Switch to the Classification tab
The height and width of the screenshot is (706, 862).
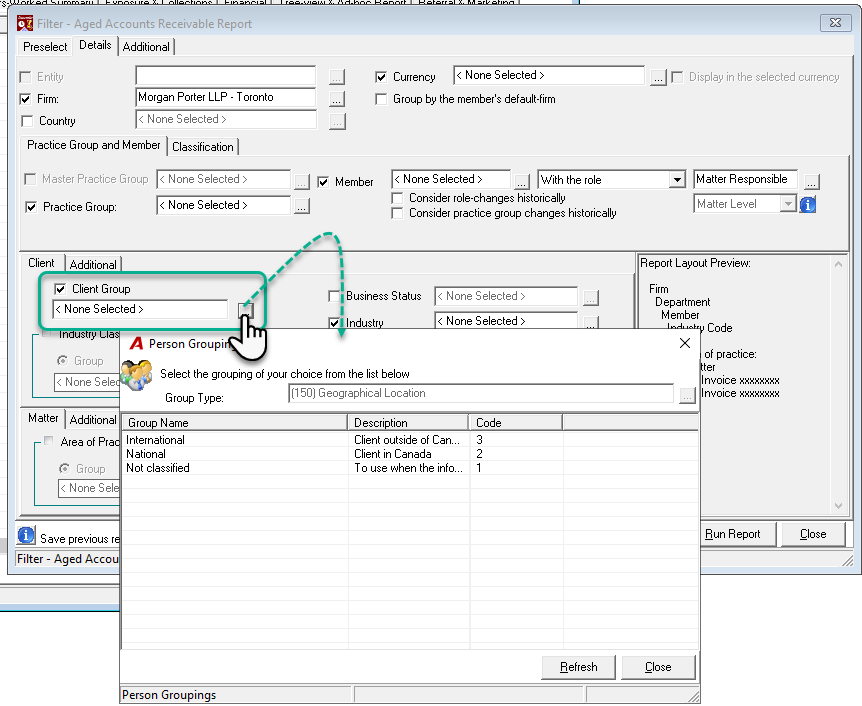coord(203,147)
